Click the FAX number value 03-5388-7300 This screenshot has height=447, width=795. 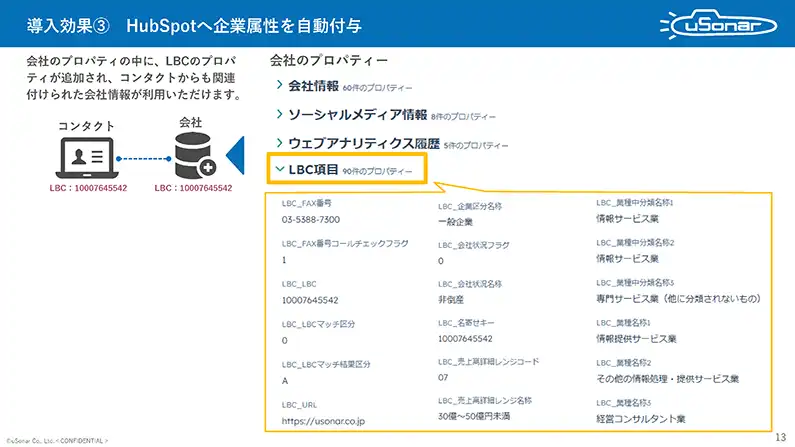(x=311, y=219)
